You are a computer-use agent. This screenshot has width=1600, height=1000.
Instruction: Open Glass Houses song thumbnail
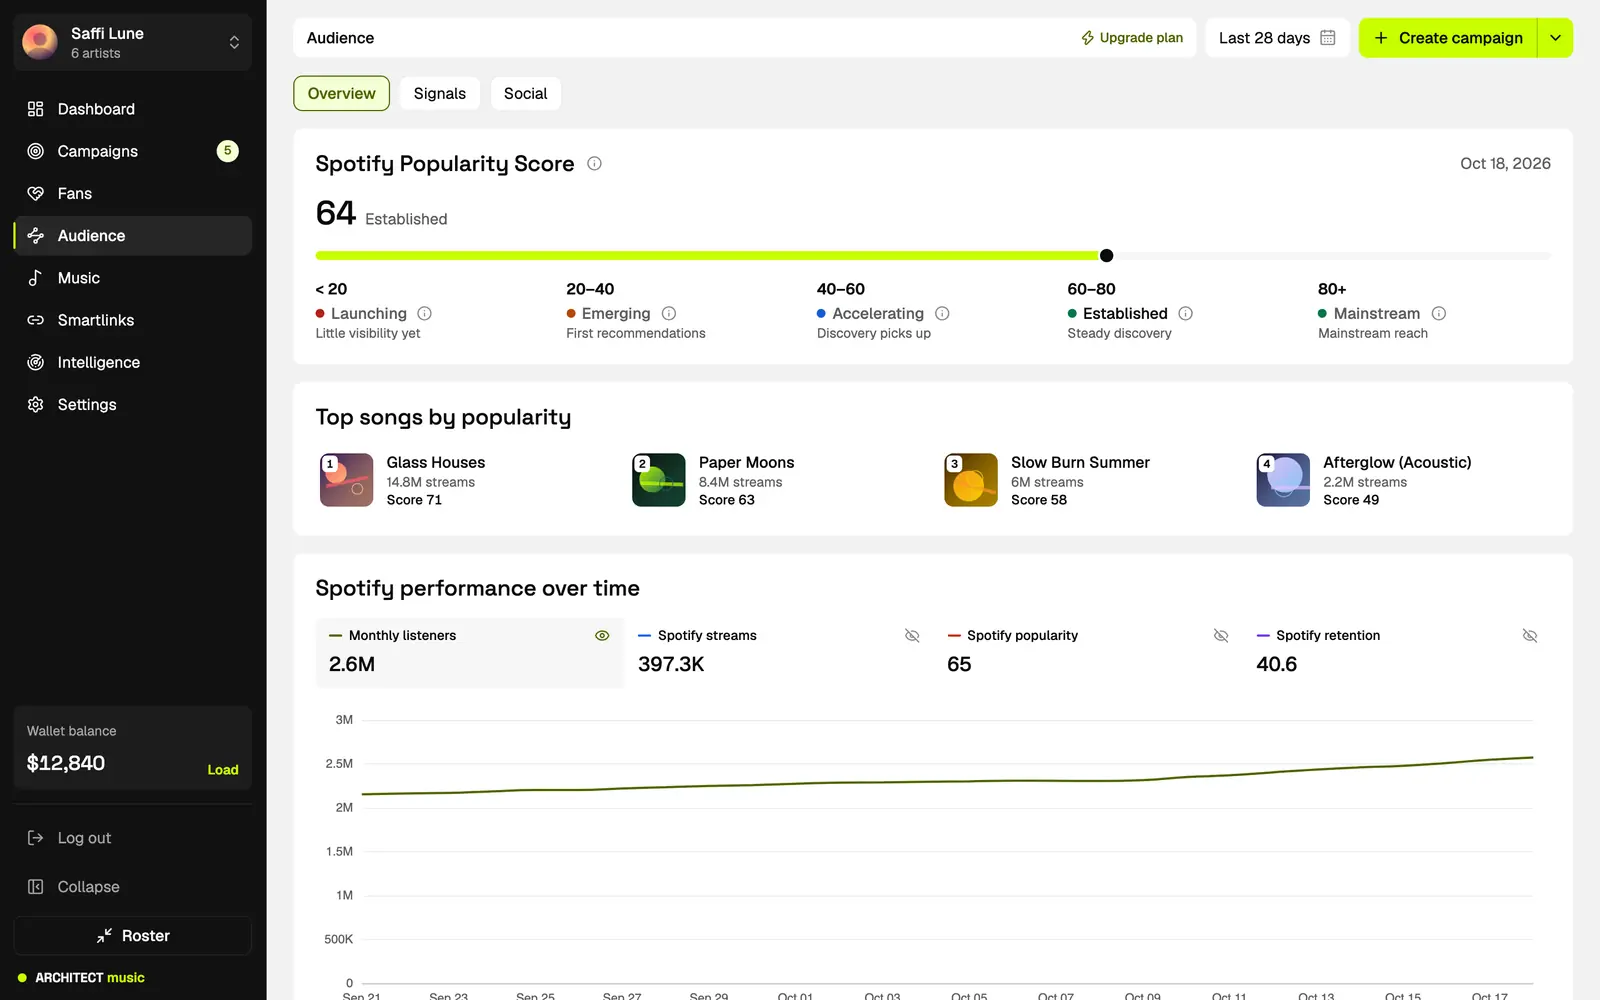point(346,480)
